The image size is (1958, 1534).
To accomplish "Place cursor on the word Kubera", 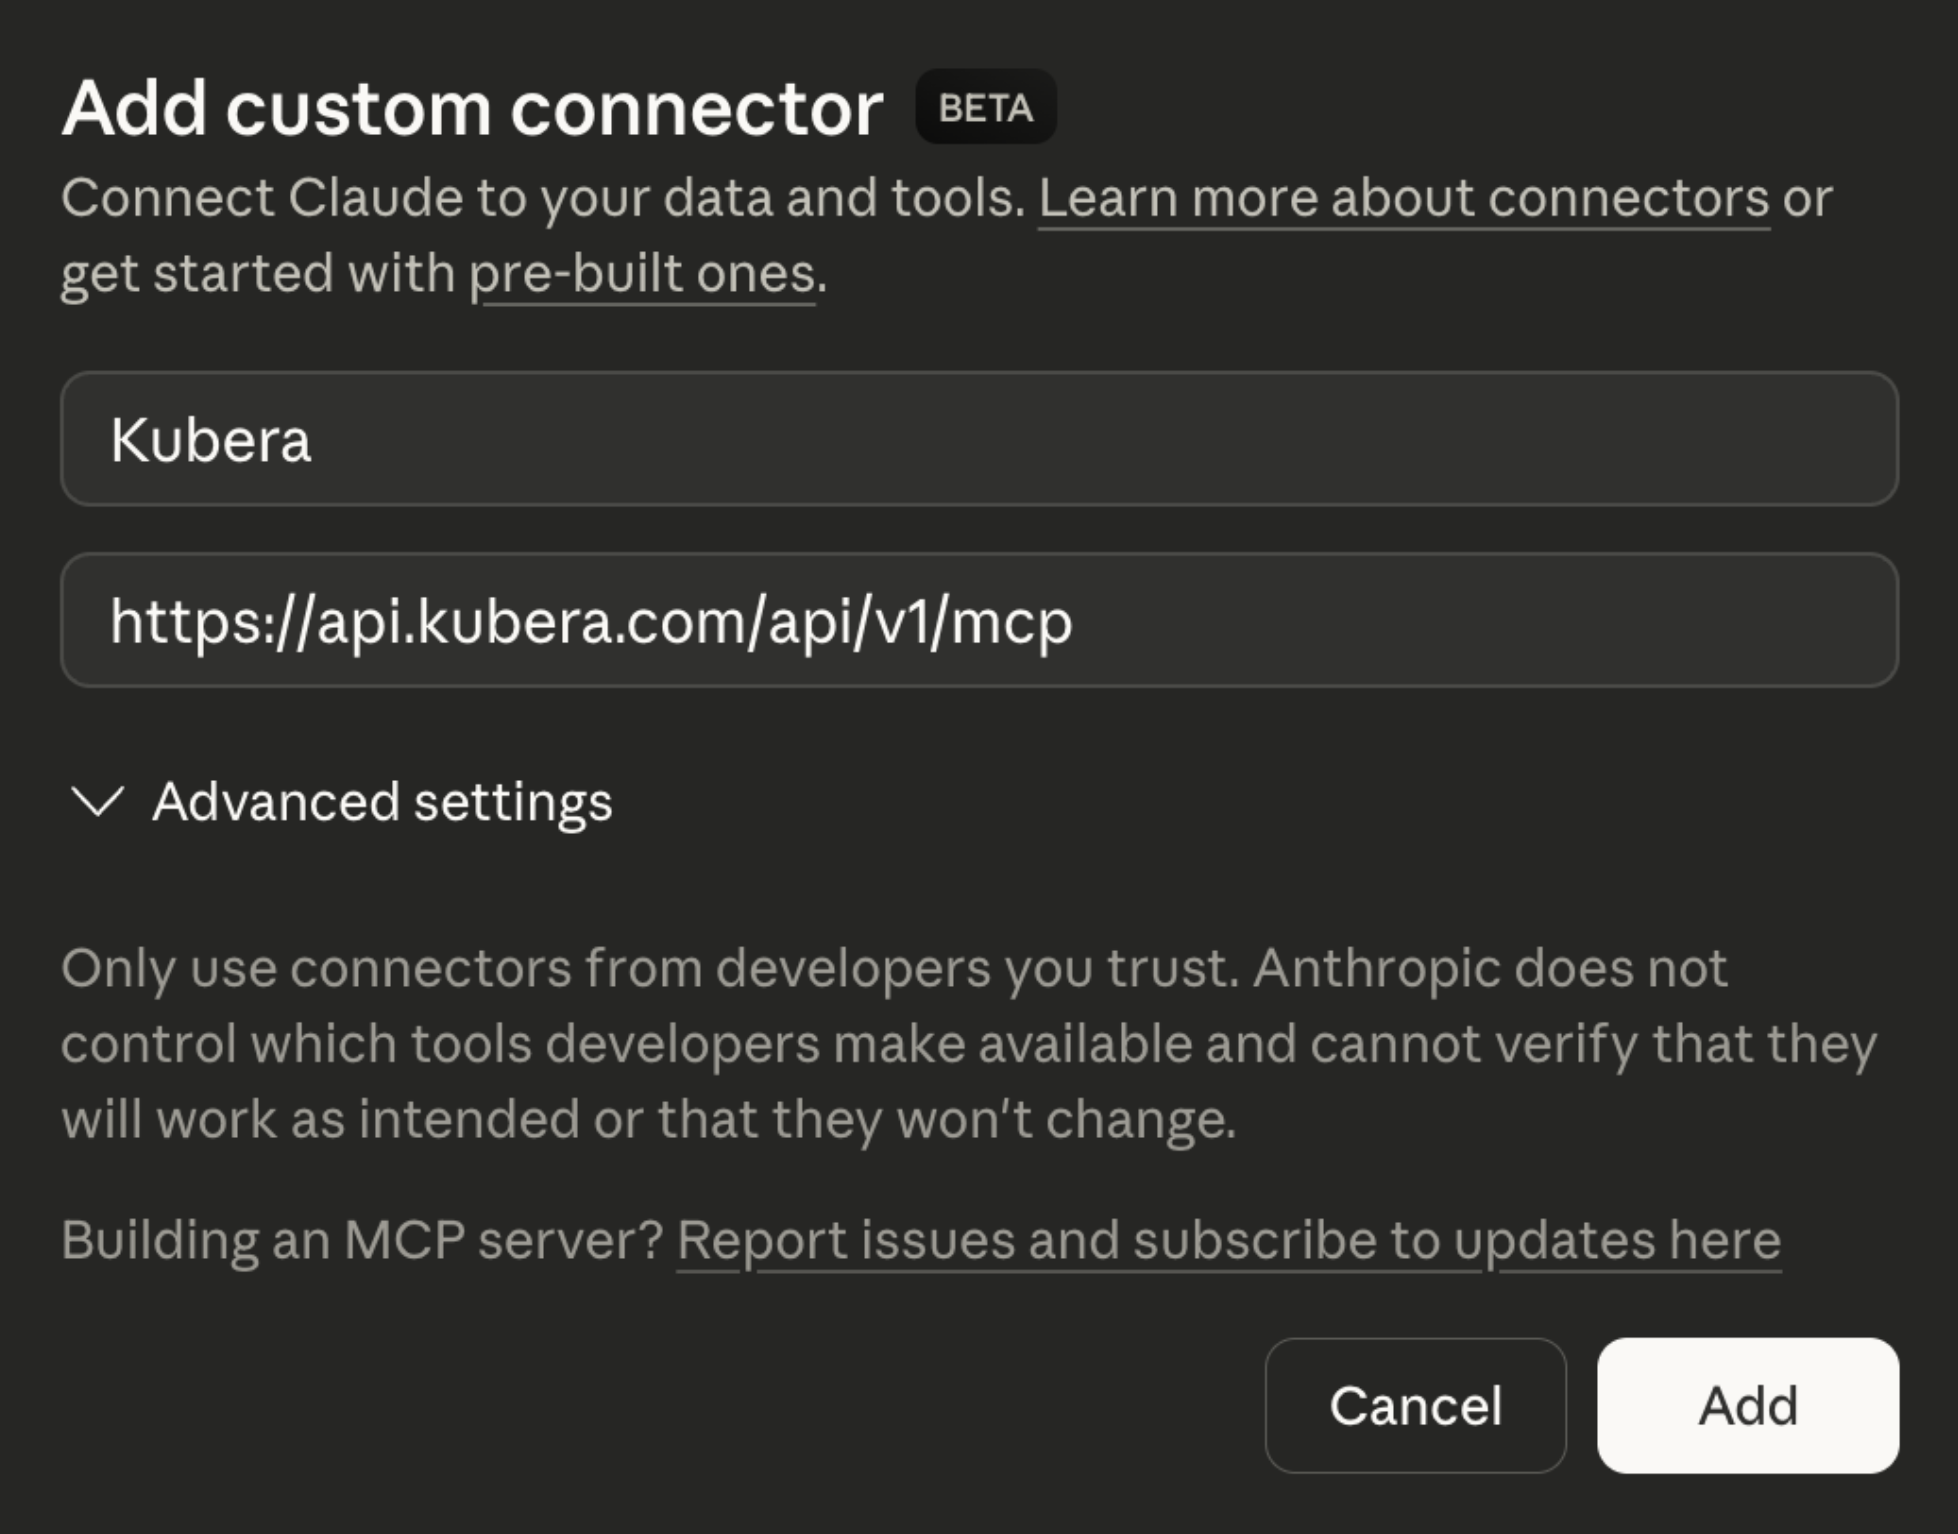I will (x=211, y=440).
